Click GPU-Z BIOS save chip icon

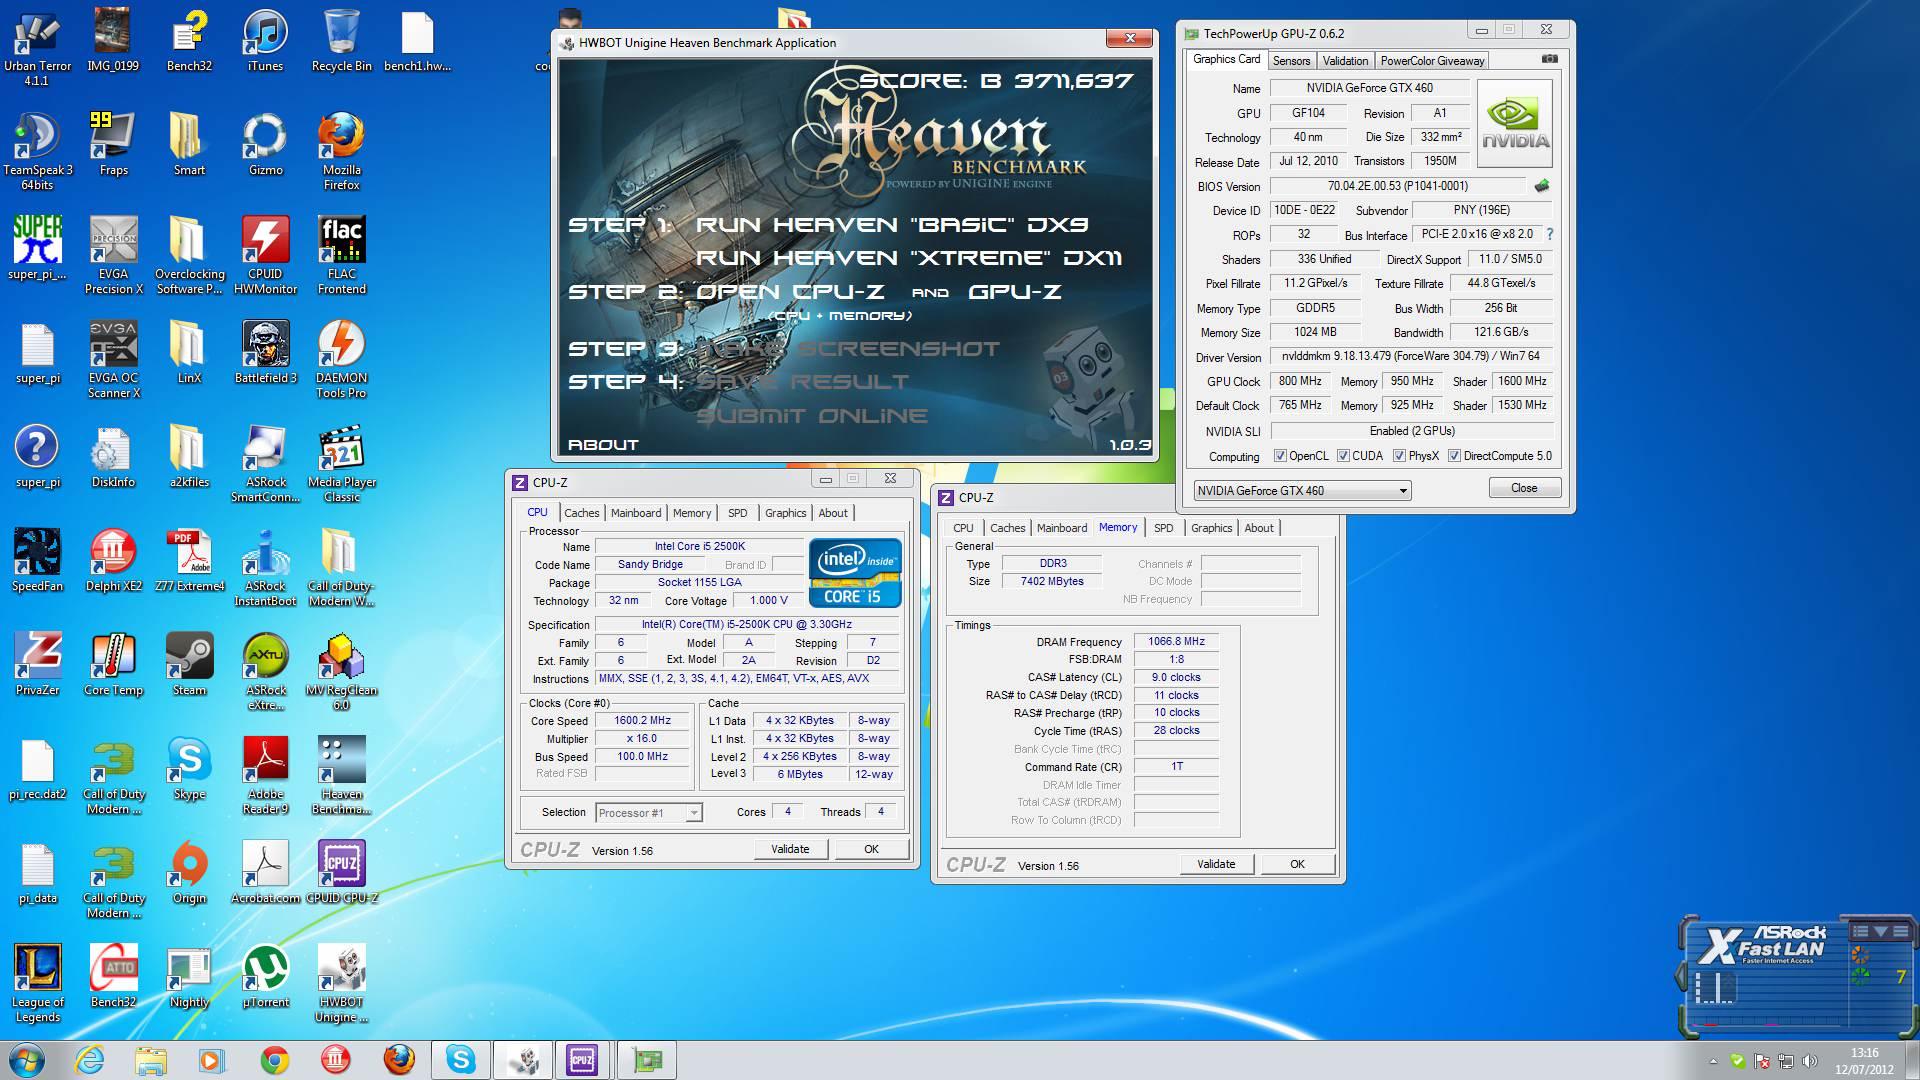1542,185
